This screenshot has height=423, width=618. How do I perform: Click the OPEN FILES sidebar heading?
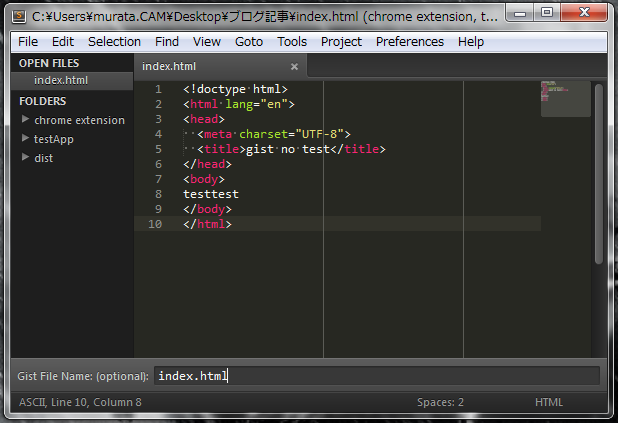pos(49,63)
